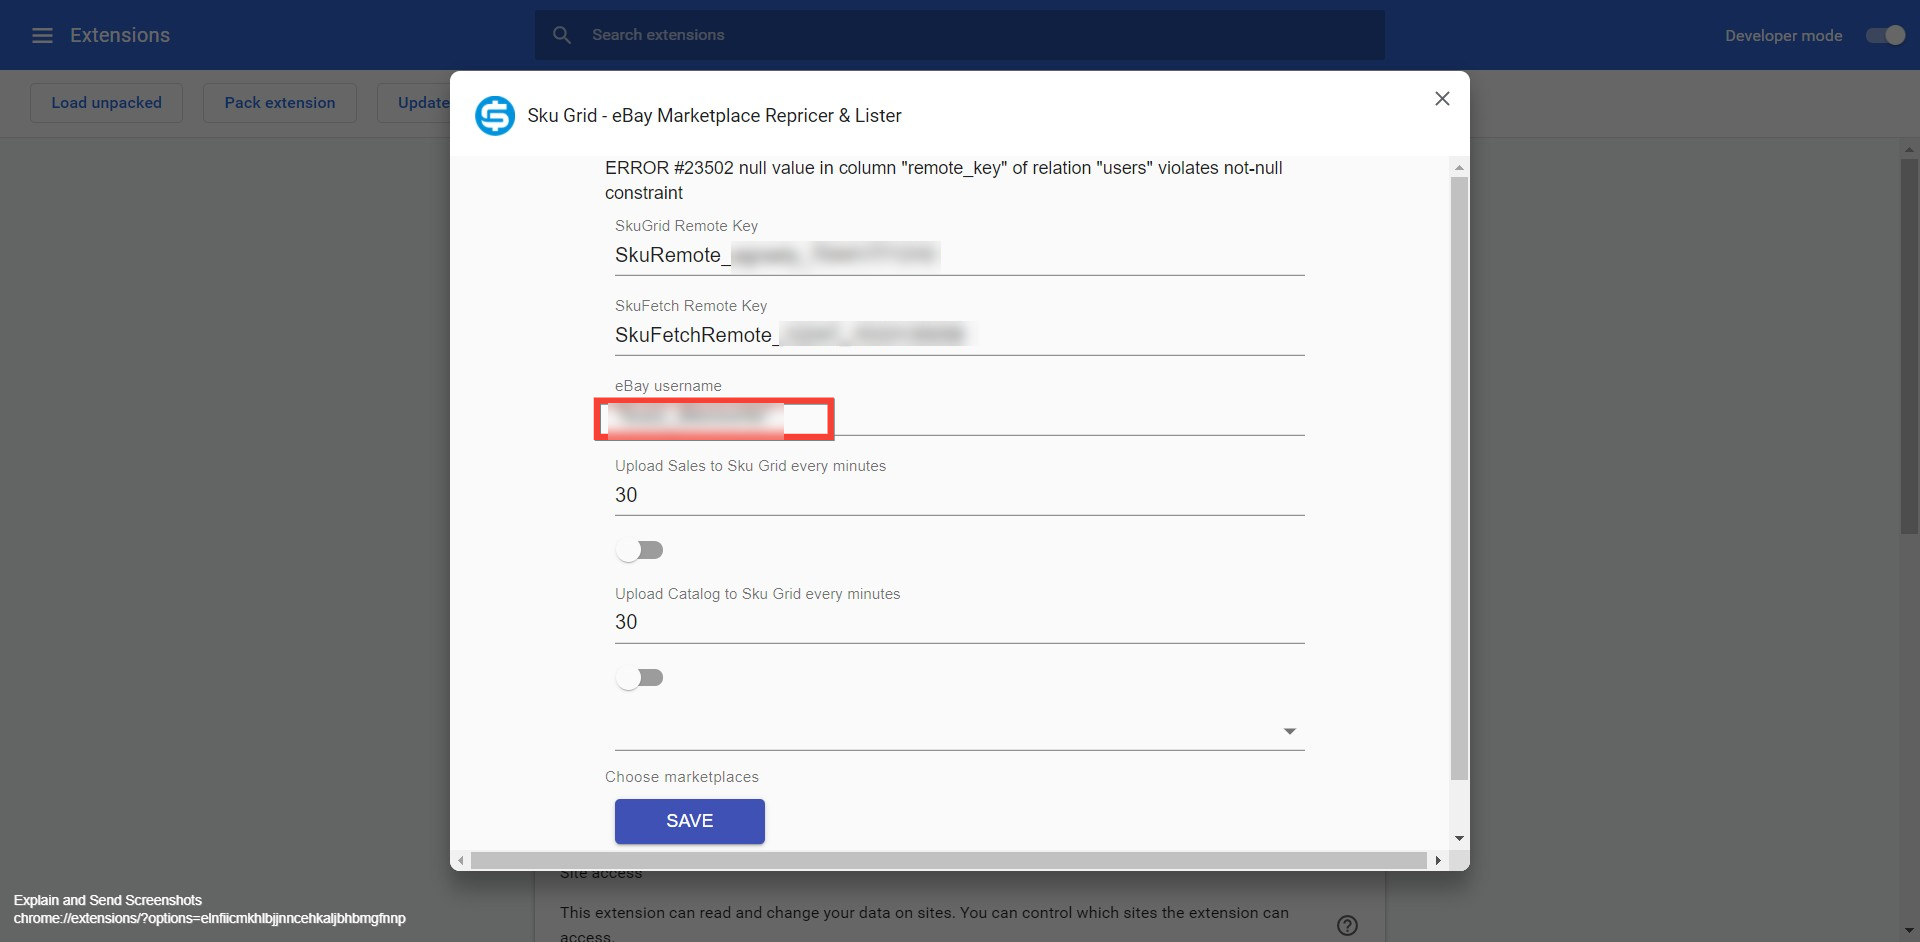Image resolution: width=1920 pixels, height=942 pixels.
Task: Focus the Search extensions field
Action: (960, 35)
